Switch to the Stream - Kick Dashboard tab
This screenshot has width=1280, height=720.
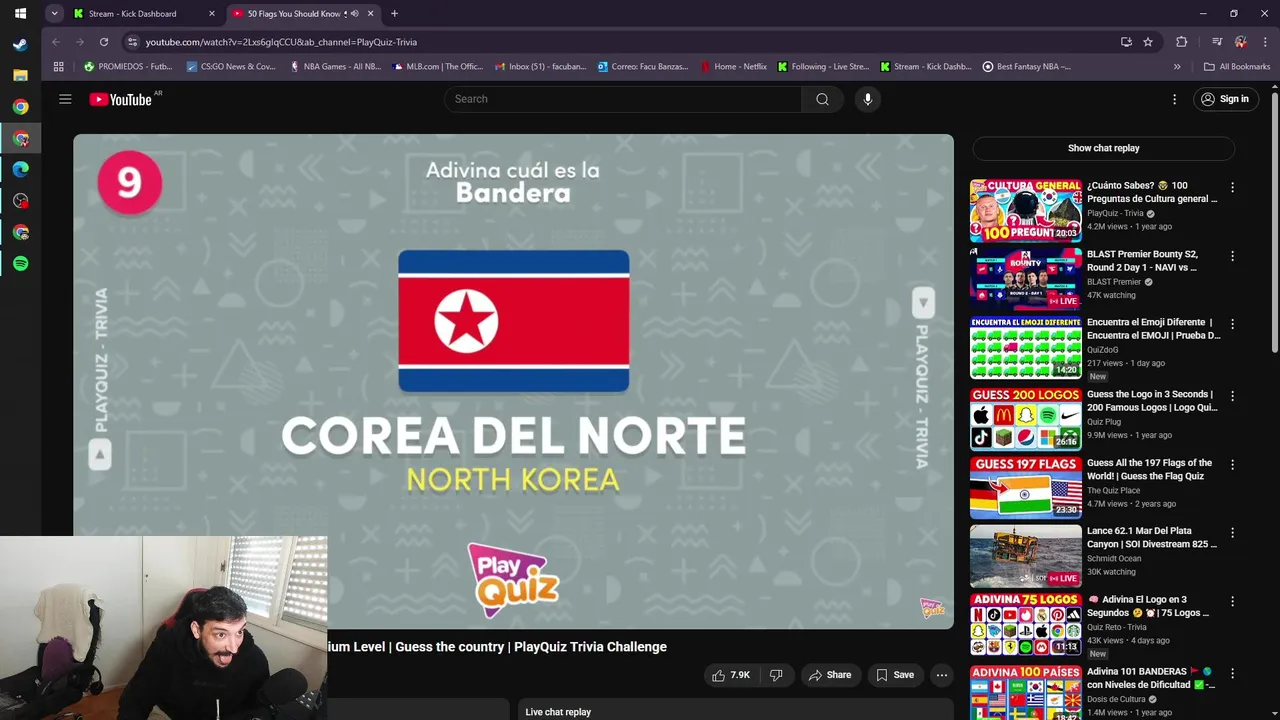tap(144, 14)
